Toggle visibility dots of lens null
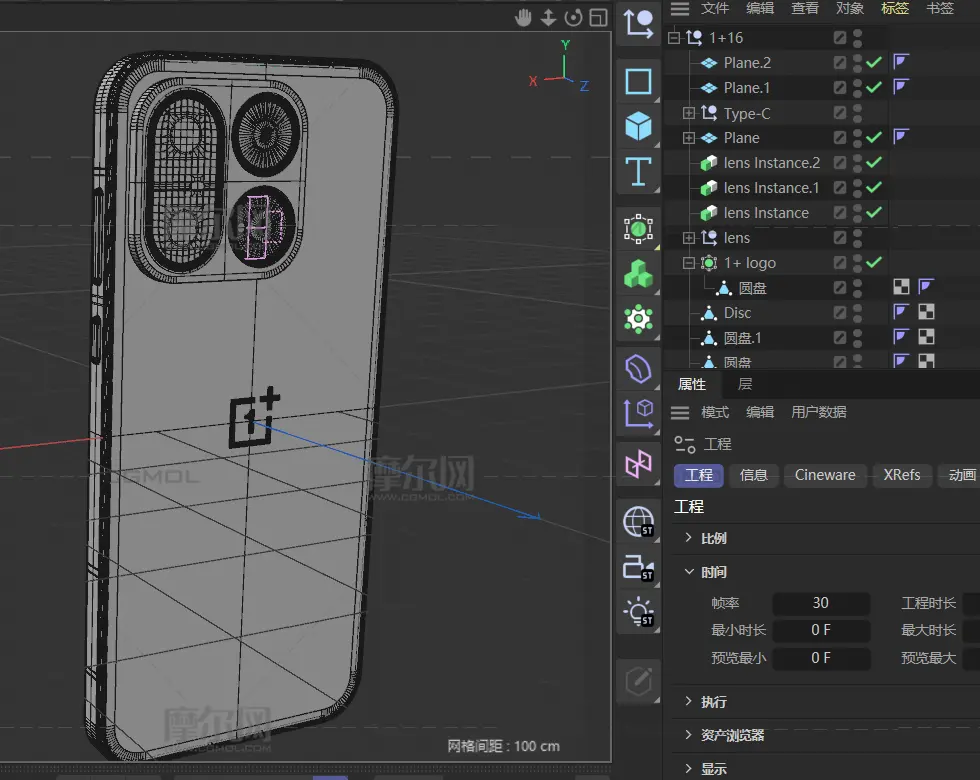980x780 pixels. coord(858,238)
